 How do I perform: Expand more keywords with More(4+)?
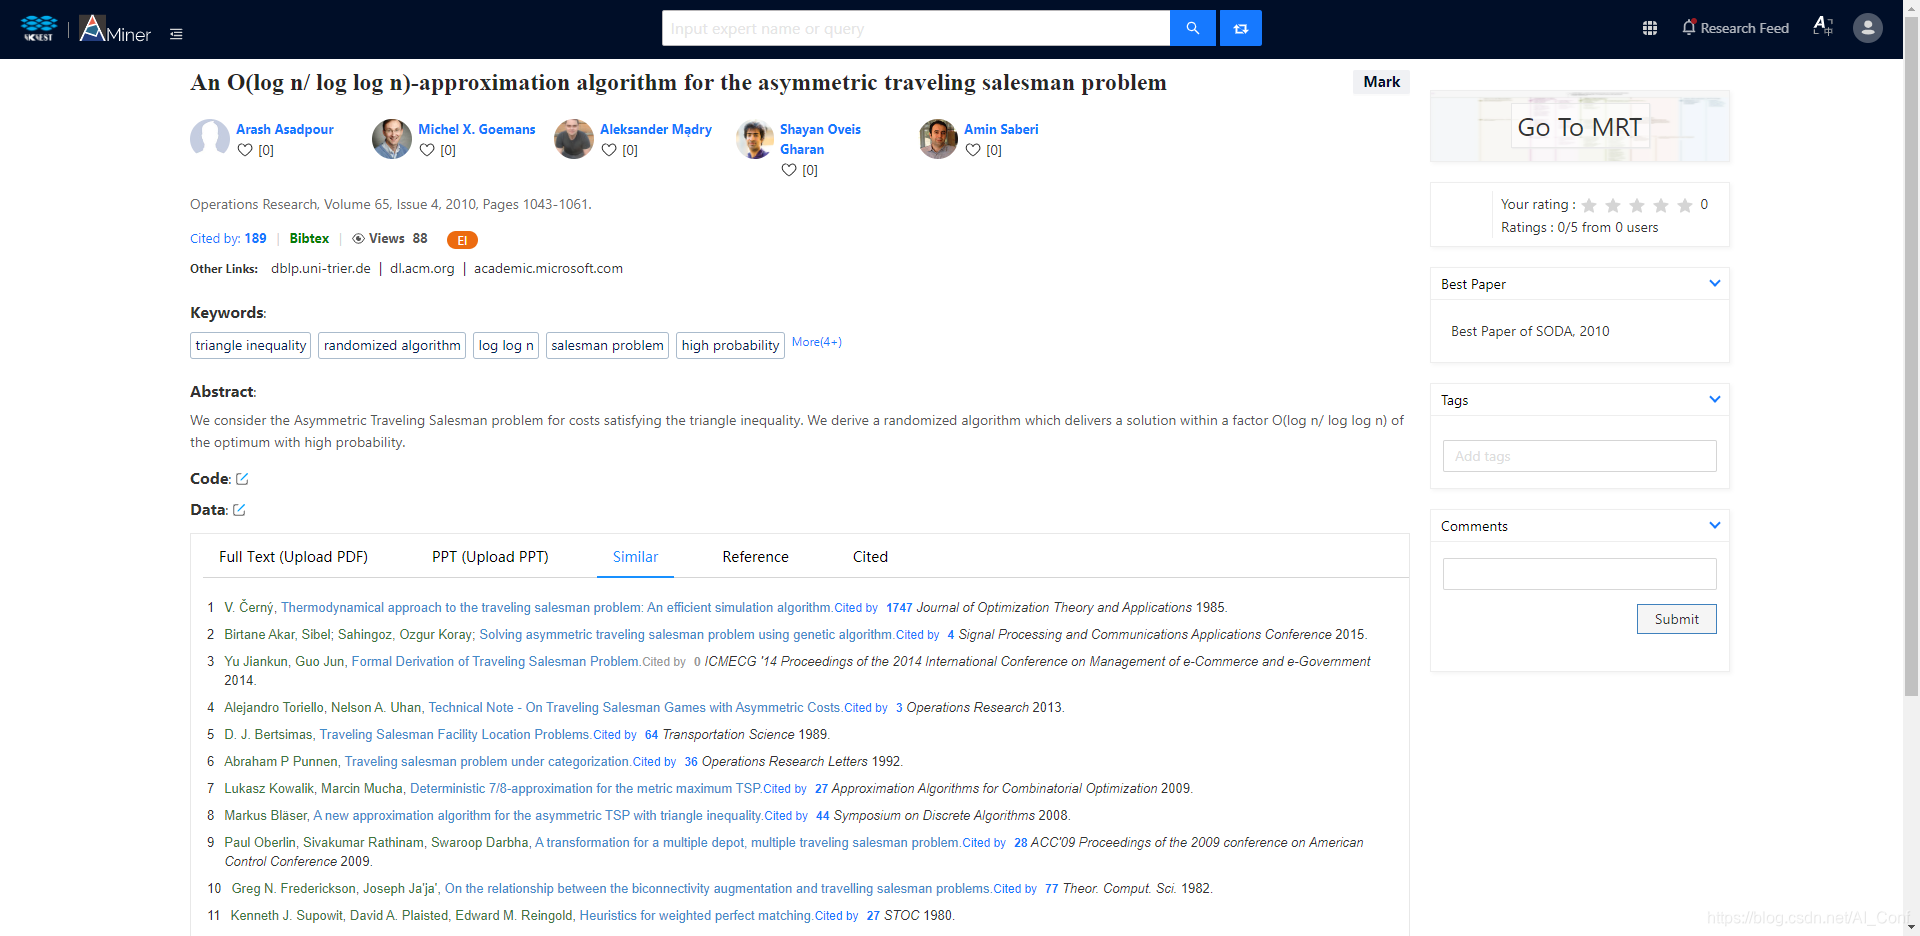816,342
